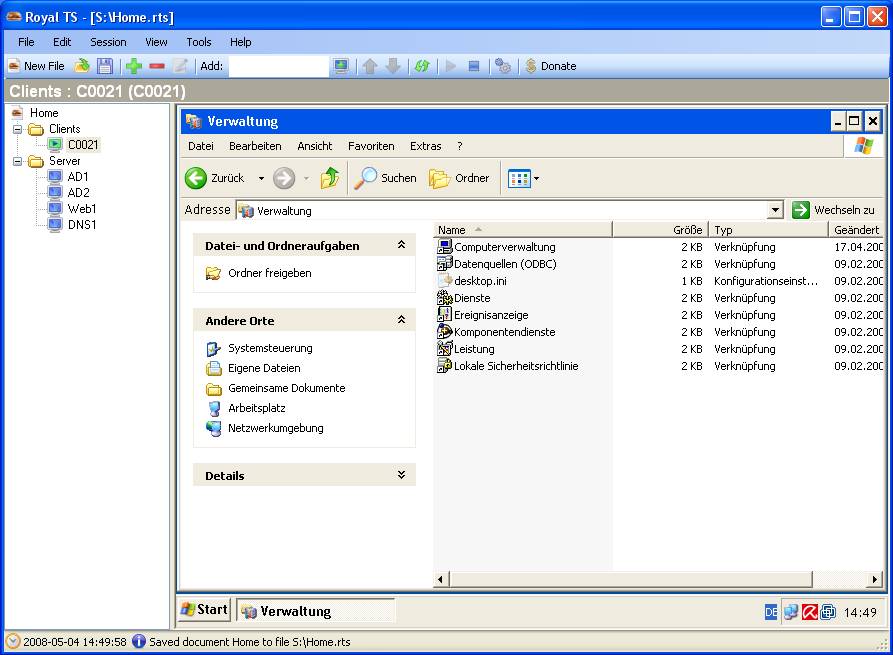Save the document with the floppy disk icon
Screen dimensions: 893x655
coord(105,66)
